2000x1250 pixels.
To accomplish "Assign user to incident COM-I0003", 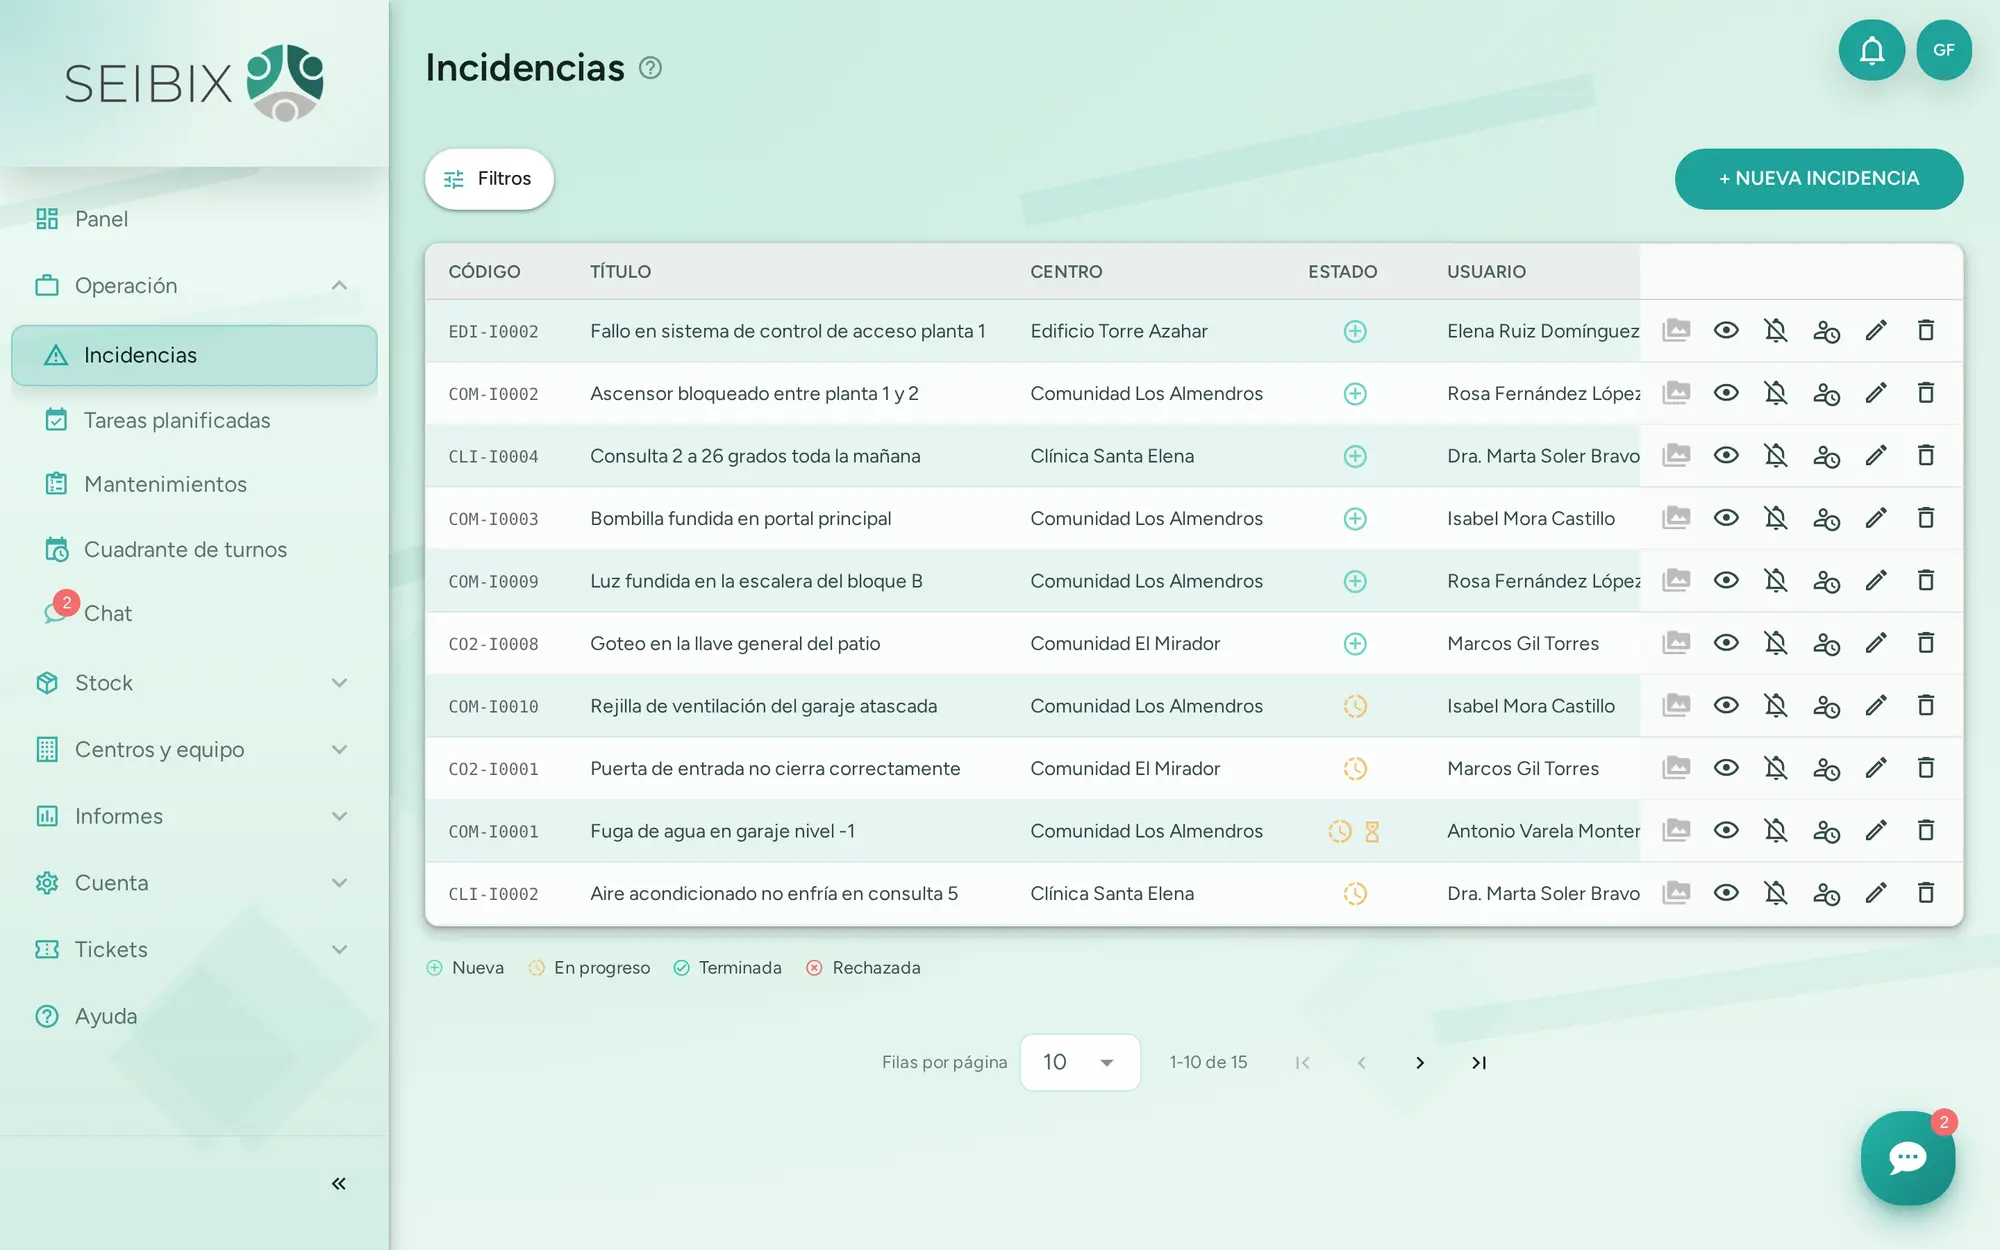I will (x=1826, y=518).
